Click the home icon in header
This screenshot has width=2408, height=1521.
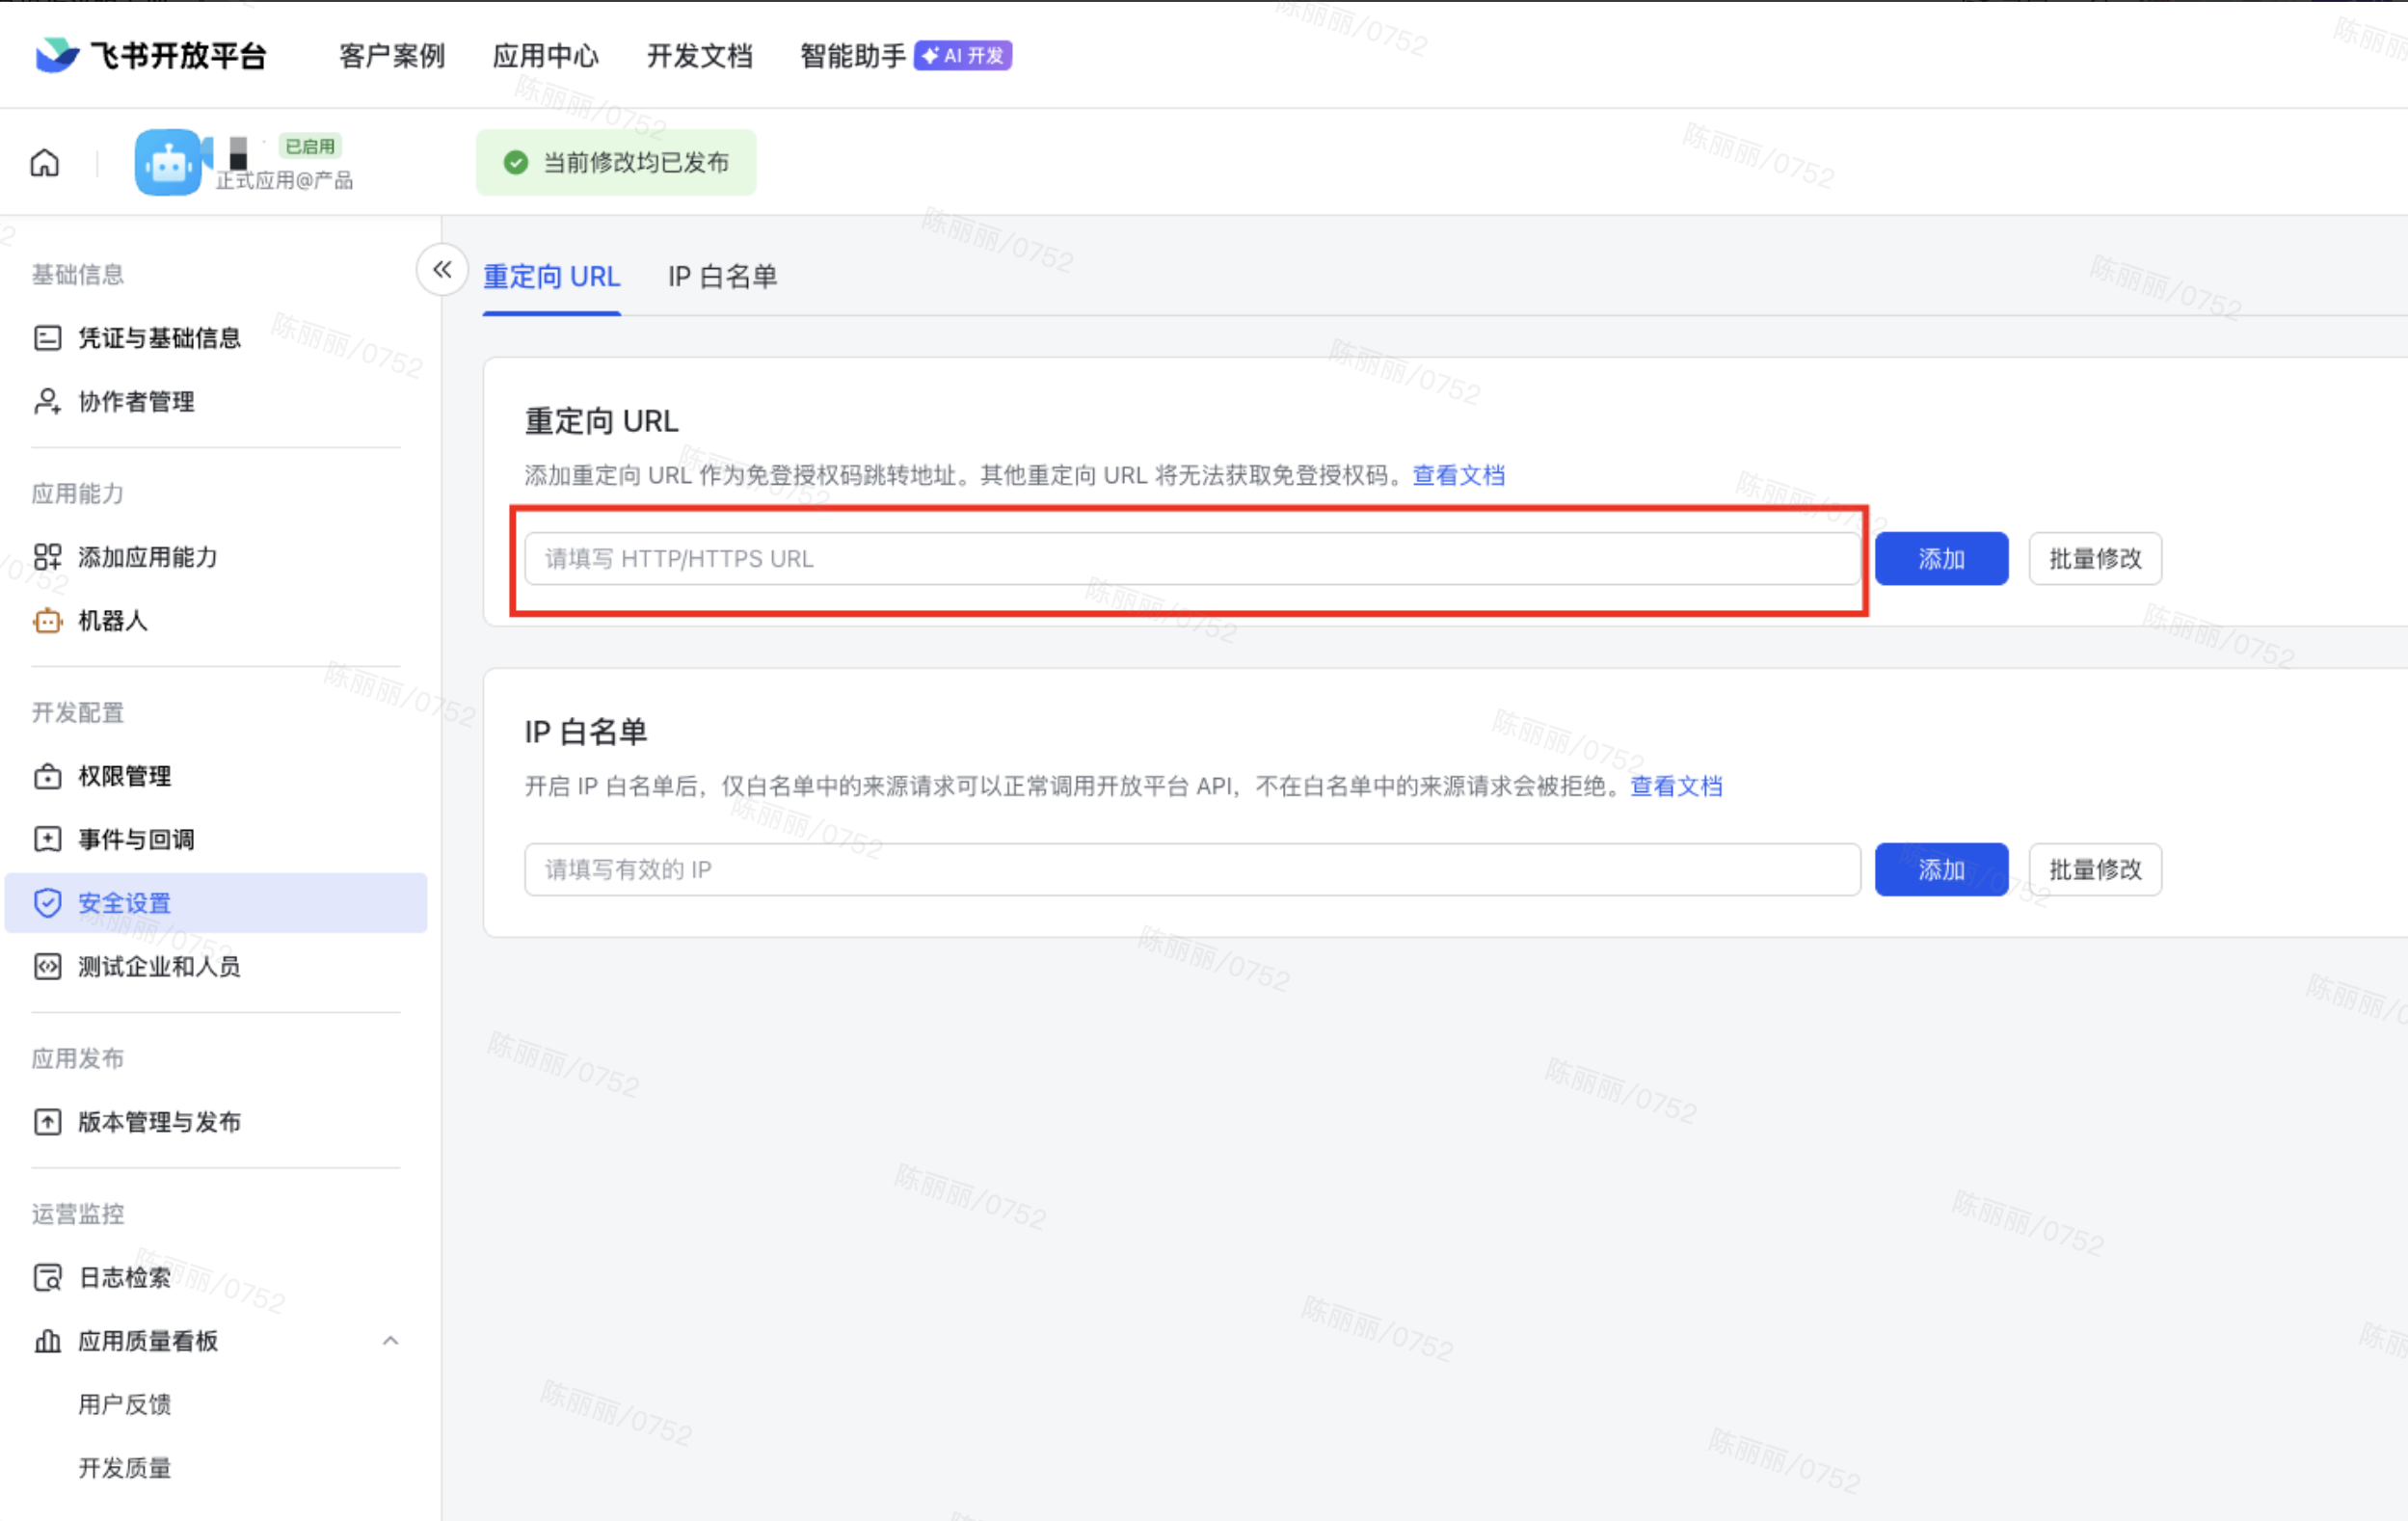tap(45, 162)
